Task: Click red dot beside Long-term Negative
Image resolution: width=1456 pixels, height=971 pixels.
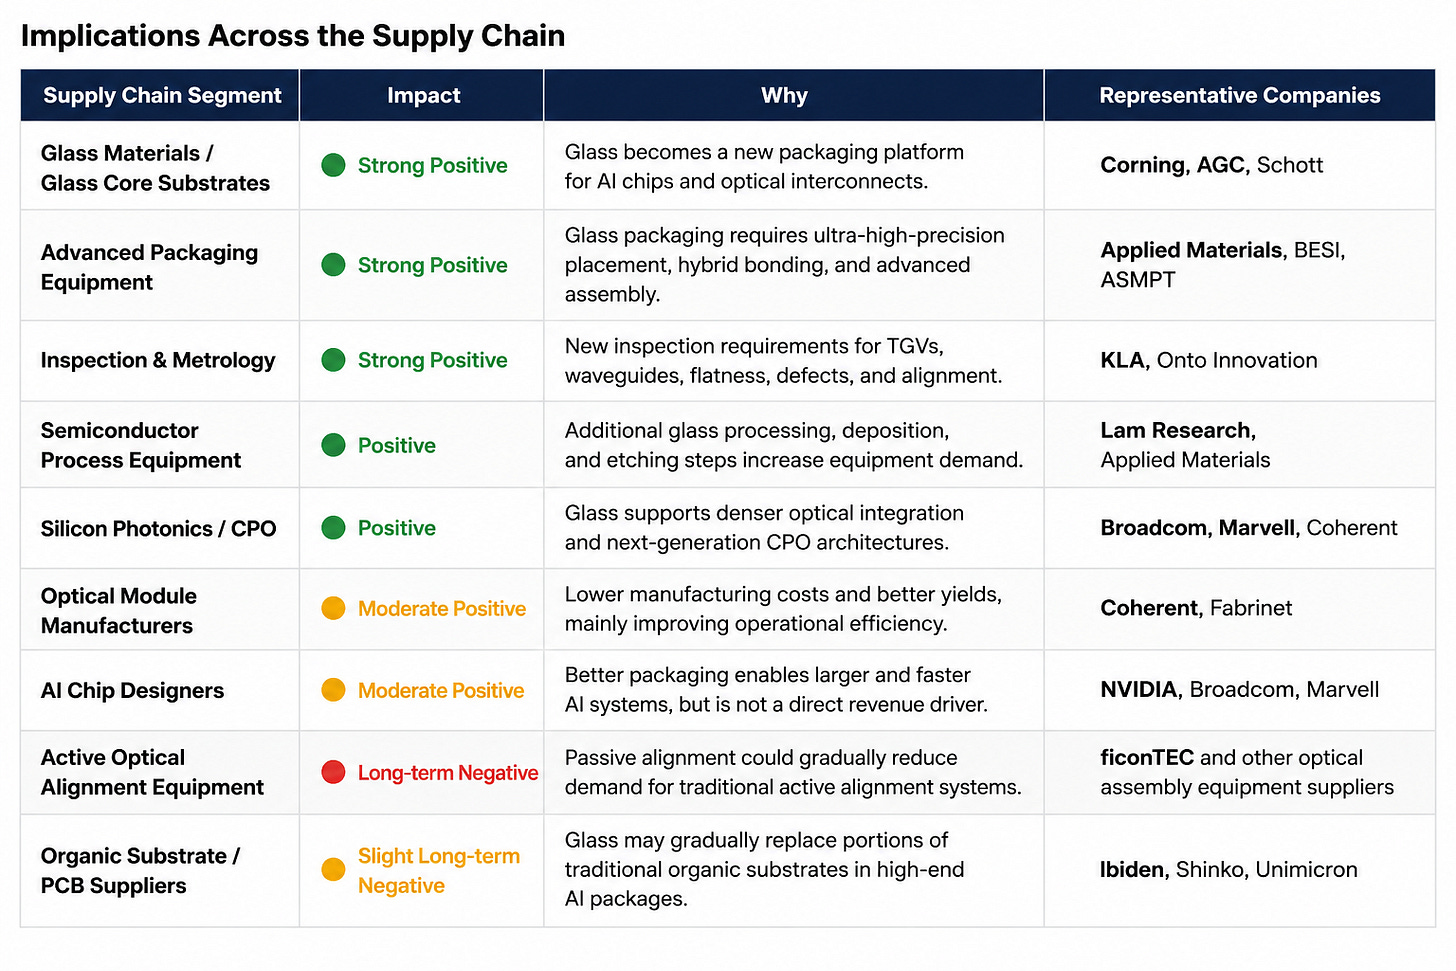Action: [334, 772]
